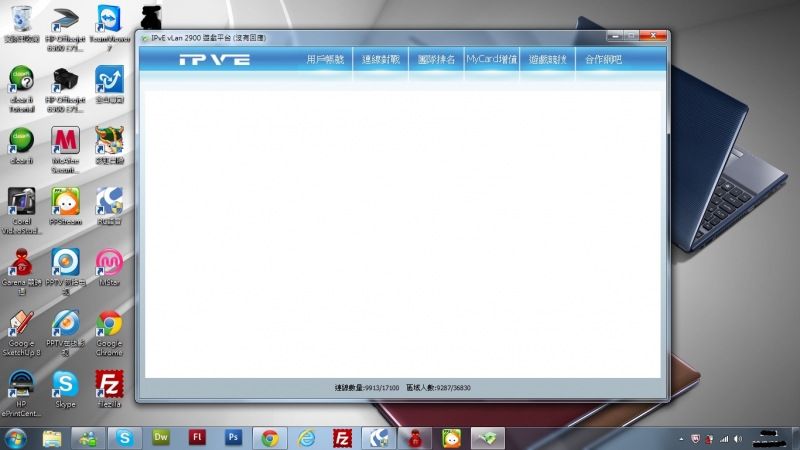The width and height of the screenshot is (800, 450).
Task: Open Skype from the taskbar
Action: [124, 438]
